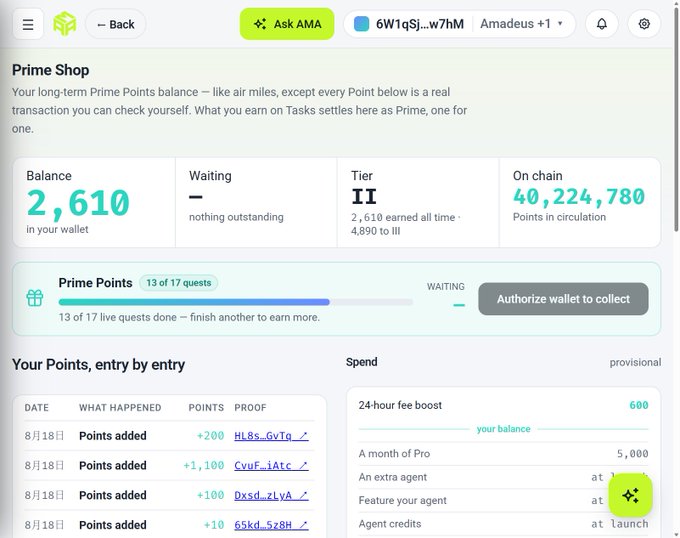Click the your balance divider label
The image size is (680, 538).
point(503,429)
